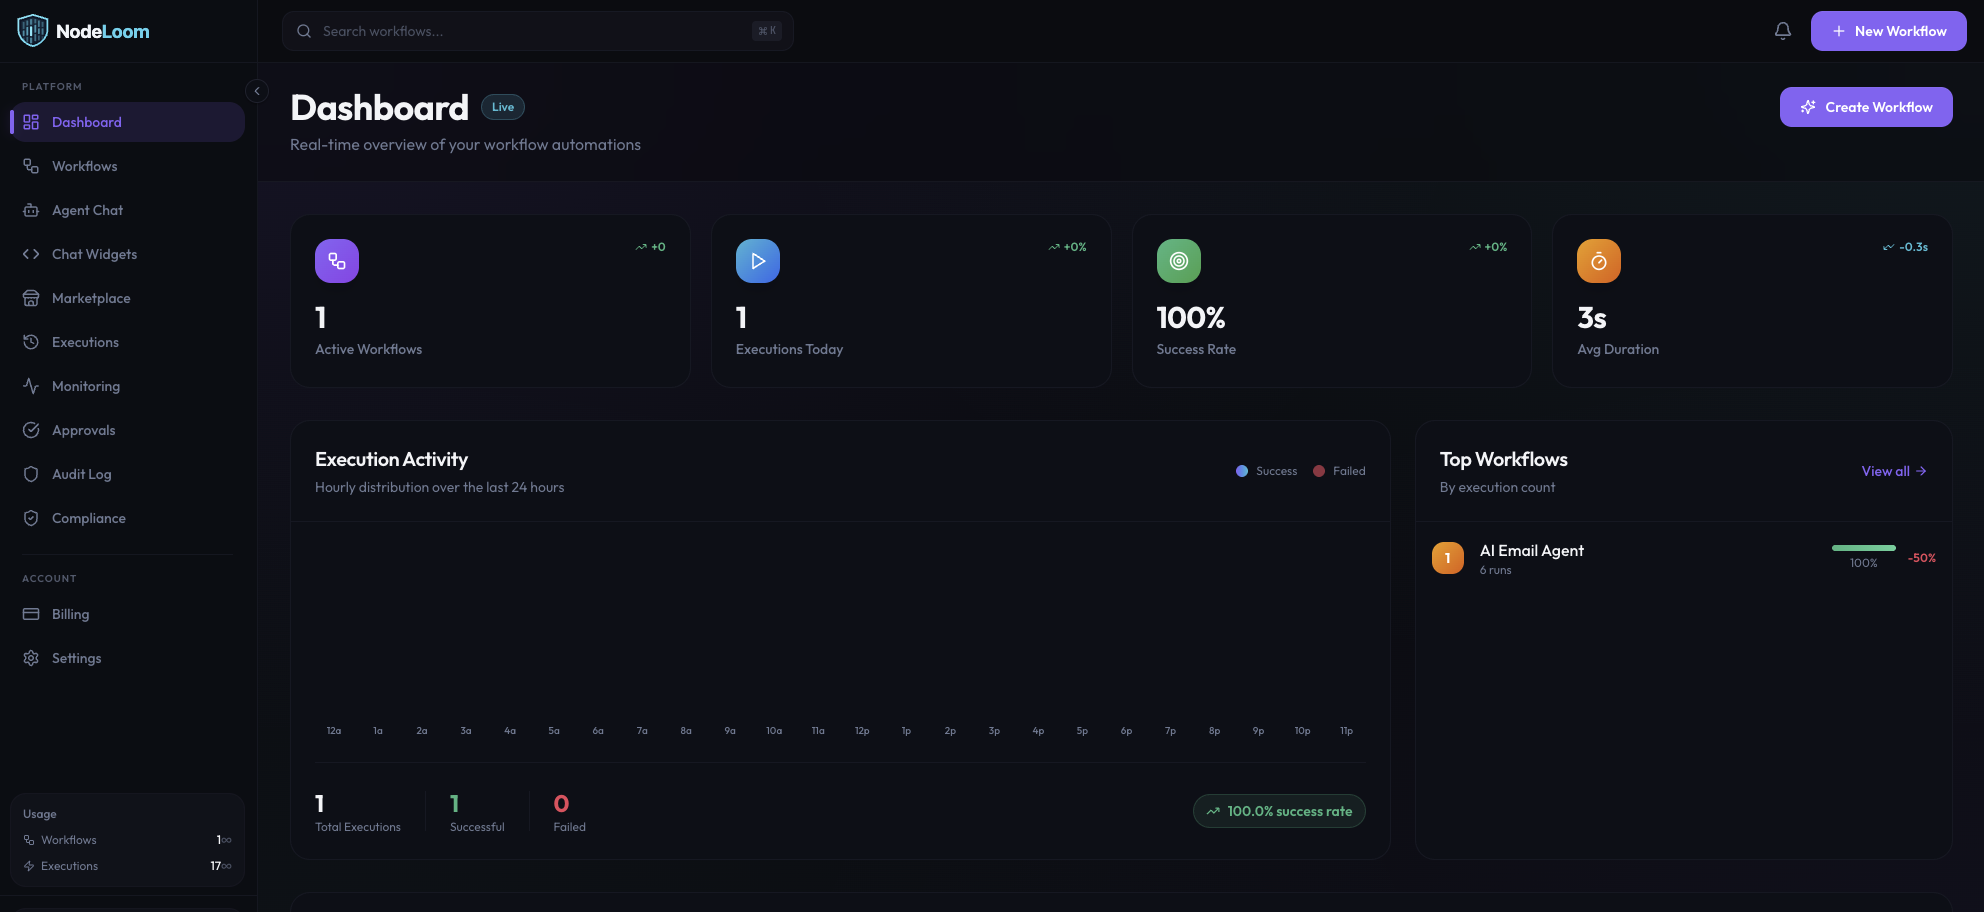Click the AI Email Agent 100% progress bar
Viewport: 1984px width, 912px height.
1863,548
